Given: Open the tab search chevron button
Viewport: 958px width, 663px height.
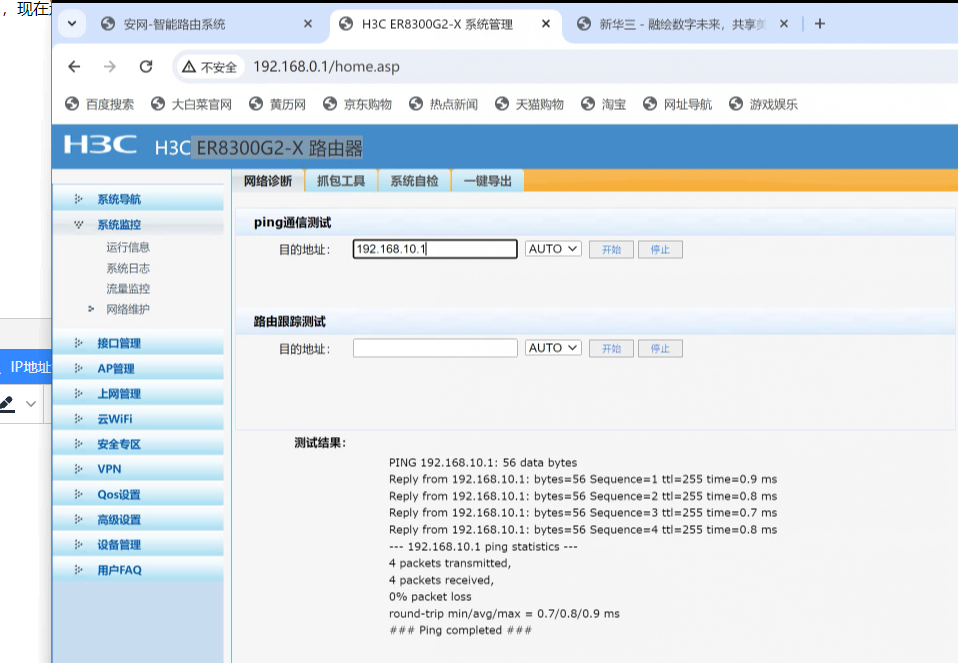Looking at the screenshot, I should tap(72, 24).
